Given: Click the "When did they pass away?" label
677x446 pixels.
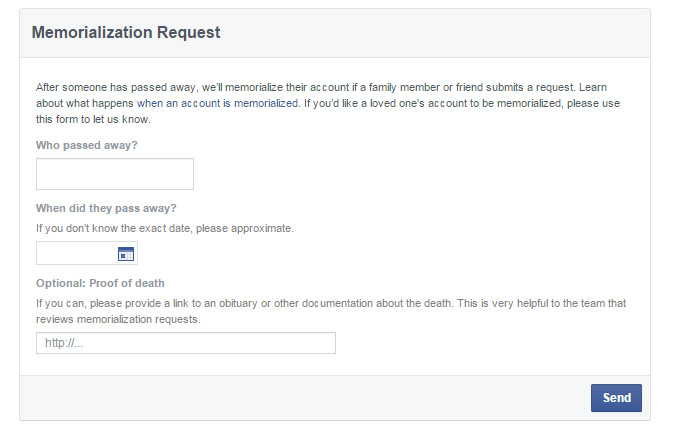Looking at the screenshot, I should click(x=106, y=208).
